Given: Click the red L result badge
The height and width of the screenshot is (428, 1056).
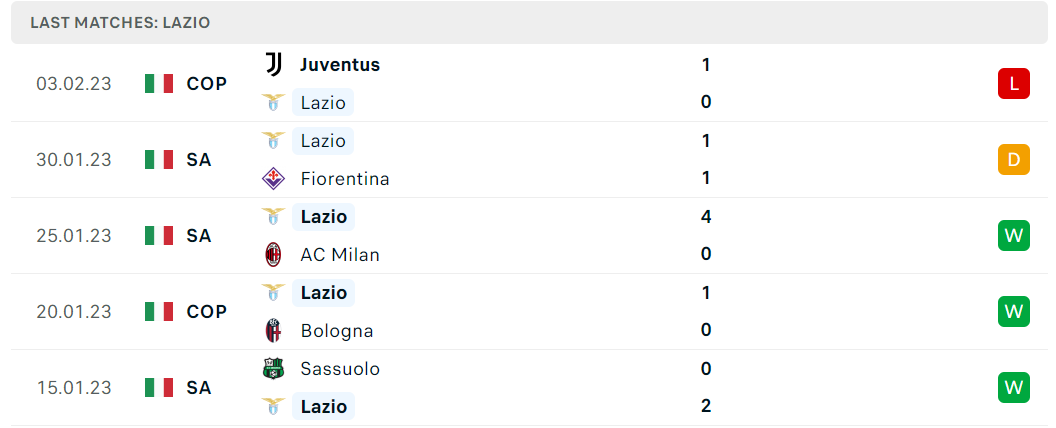Looking at the screenshot, I should pyautogui.click(x=1014, y=83).
